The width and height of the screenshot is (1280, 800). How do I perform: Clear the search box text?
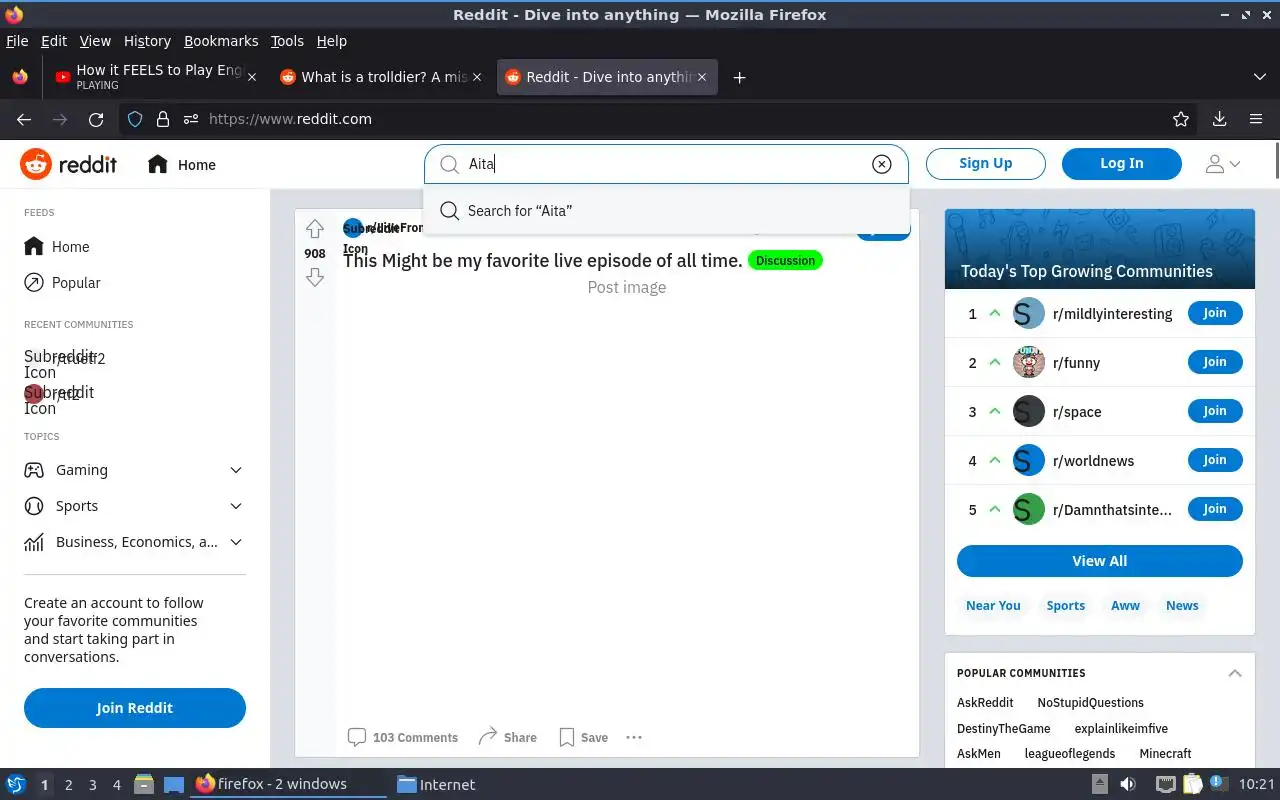(x=881, y=164)
